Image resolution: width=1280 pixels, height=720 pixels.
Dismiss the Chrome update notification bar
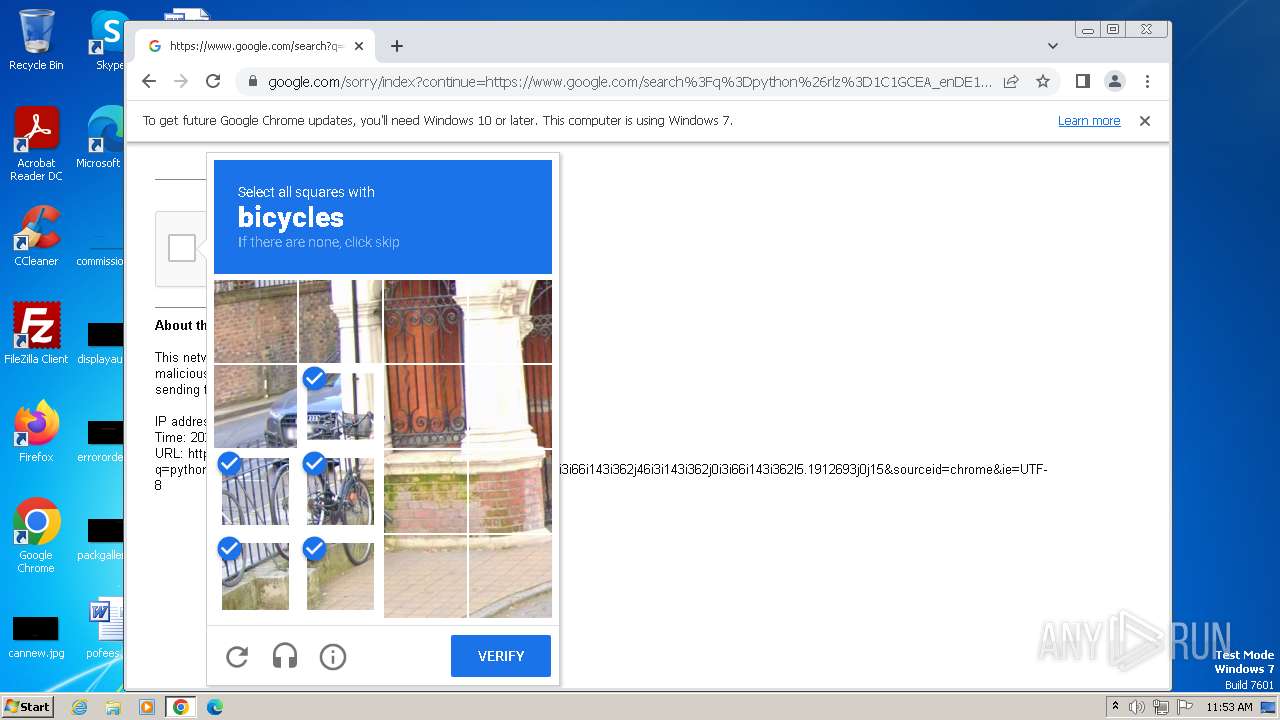(1145, 121)
